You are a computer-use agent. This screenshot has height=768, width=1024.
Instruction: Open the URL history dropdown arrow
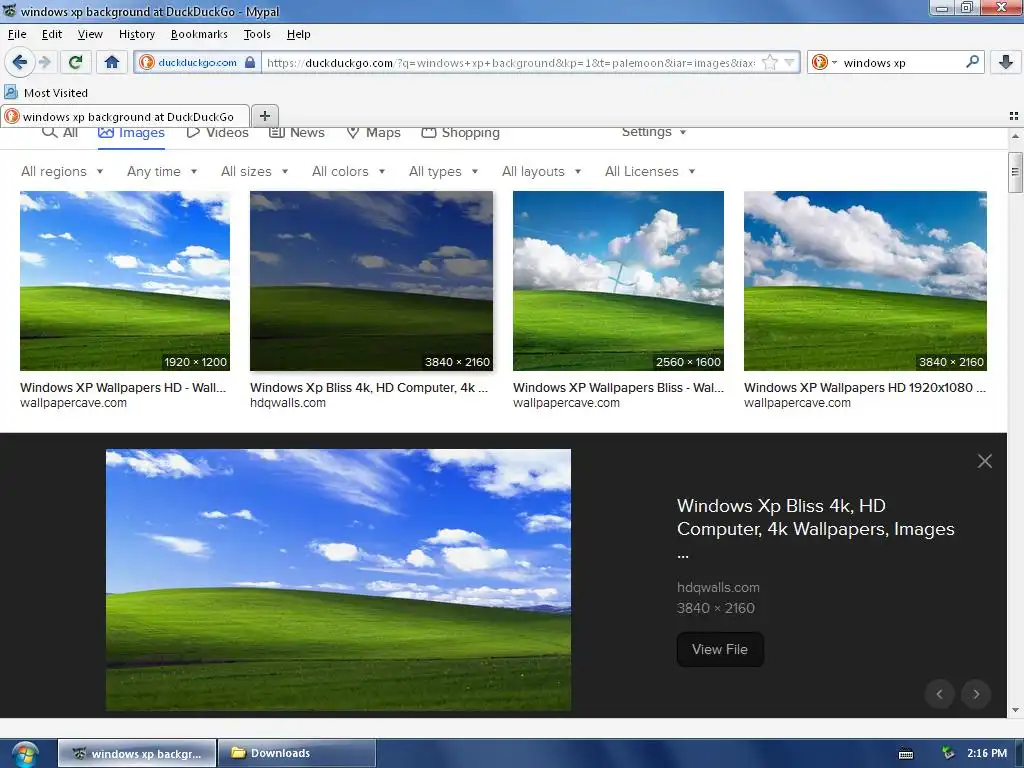pyautogui.click(x=790, y=63)
